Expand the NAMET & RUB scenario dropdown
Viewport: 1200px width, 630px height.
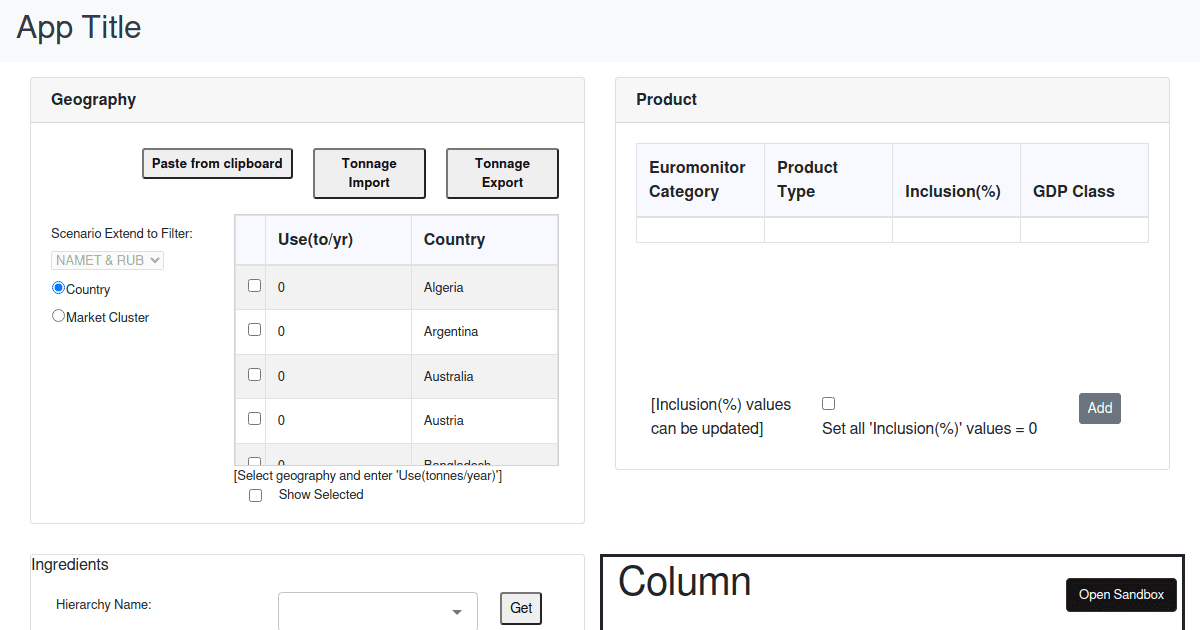[108, 260]
